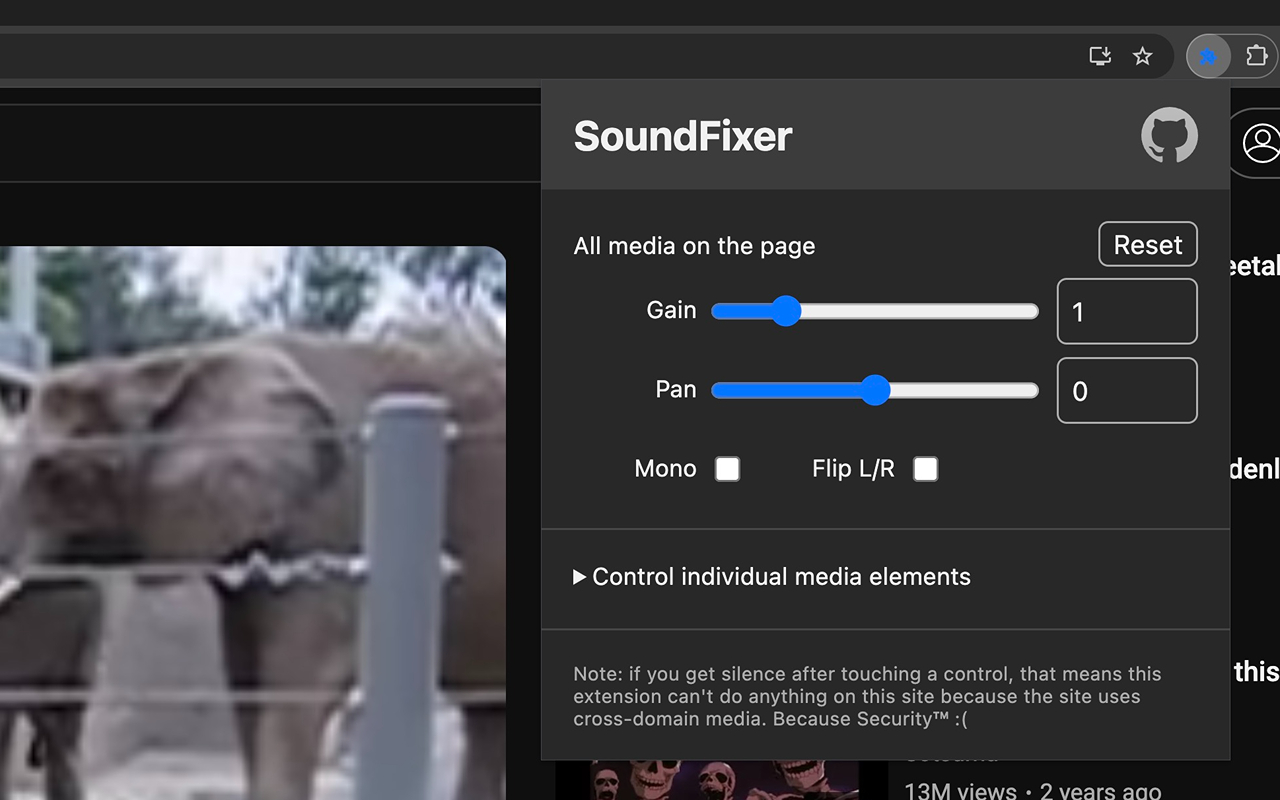Click the screen-with-download-arrow icon in the toolbar
Viewport: 1280px width, 800px height.
coord(1099,56)
